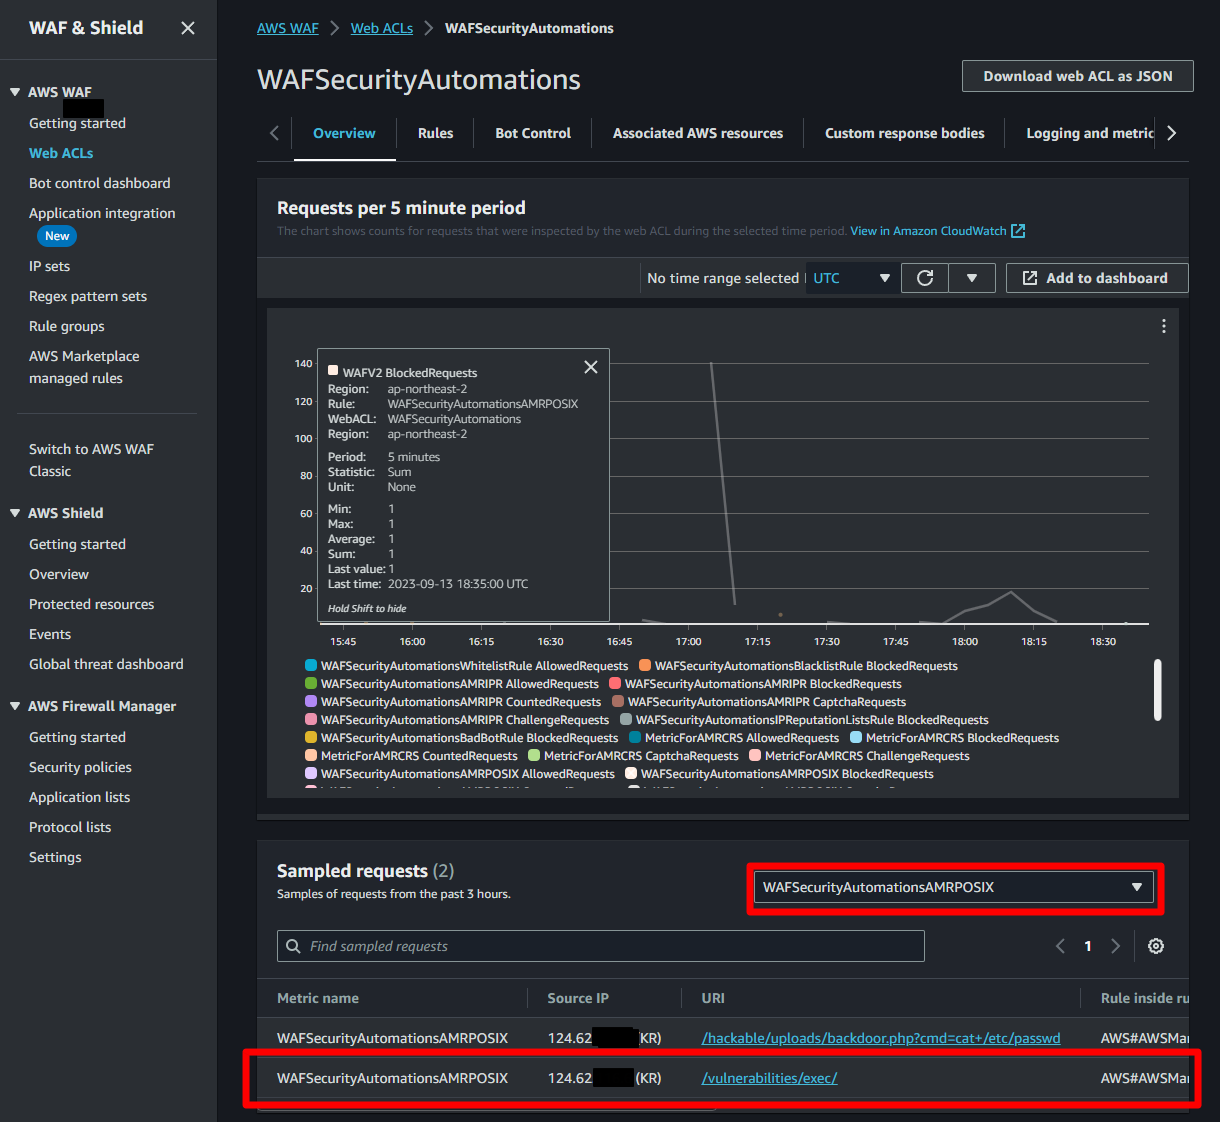Screen dimensions: 1220x1122
Task: Collapse the AWS Firewall Manager section
Action: (15, 706)
